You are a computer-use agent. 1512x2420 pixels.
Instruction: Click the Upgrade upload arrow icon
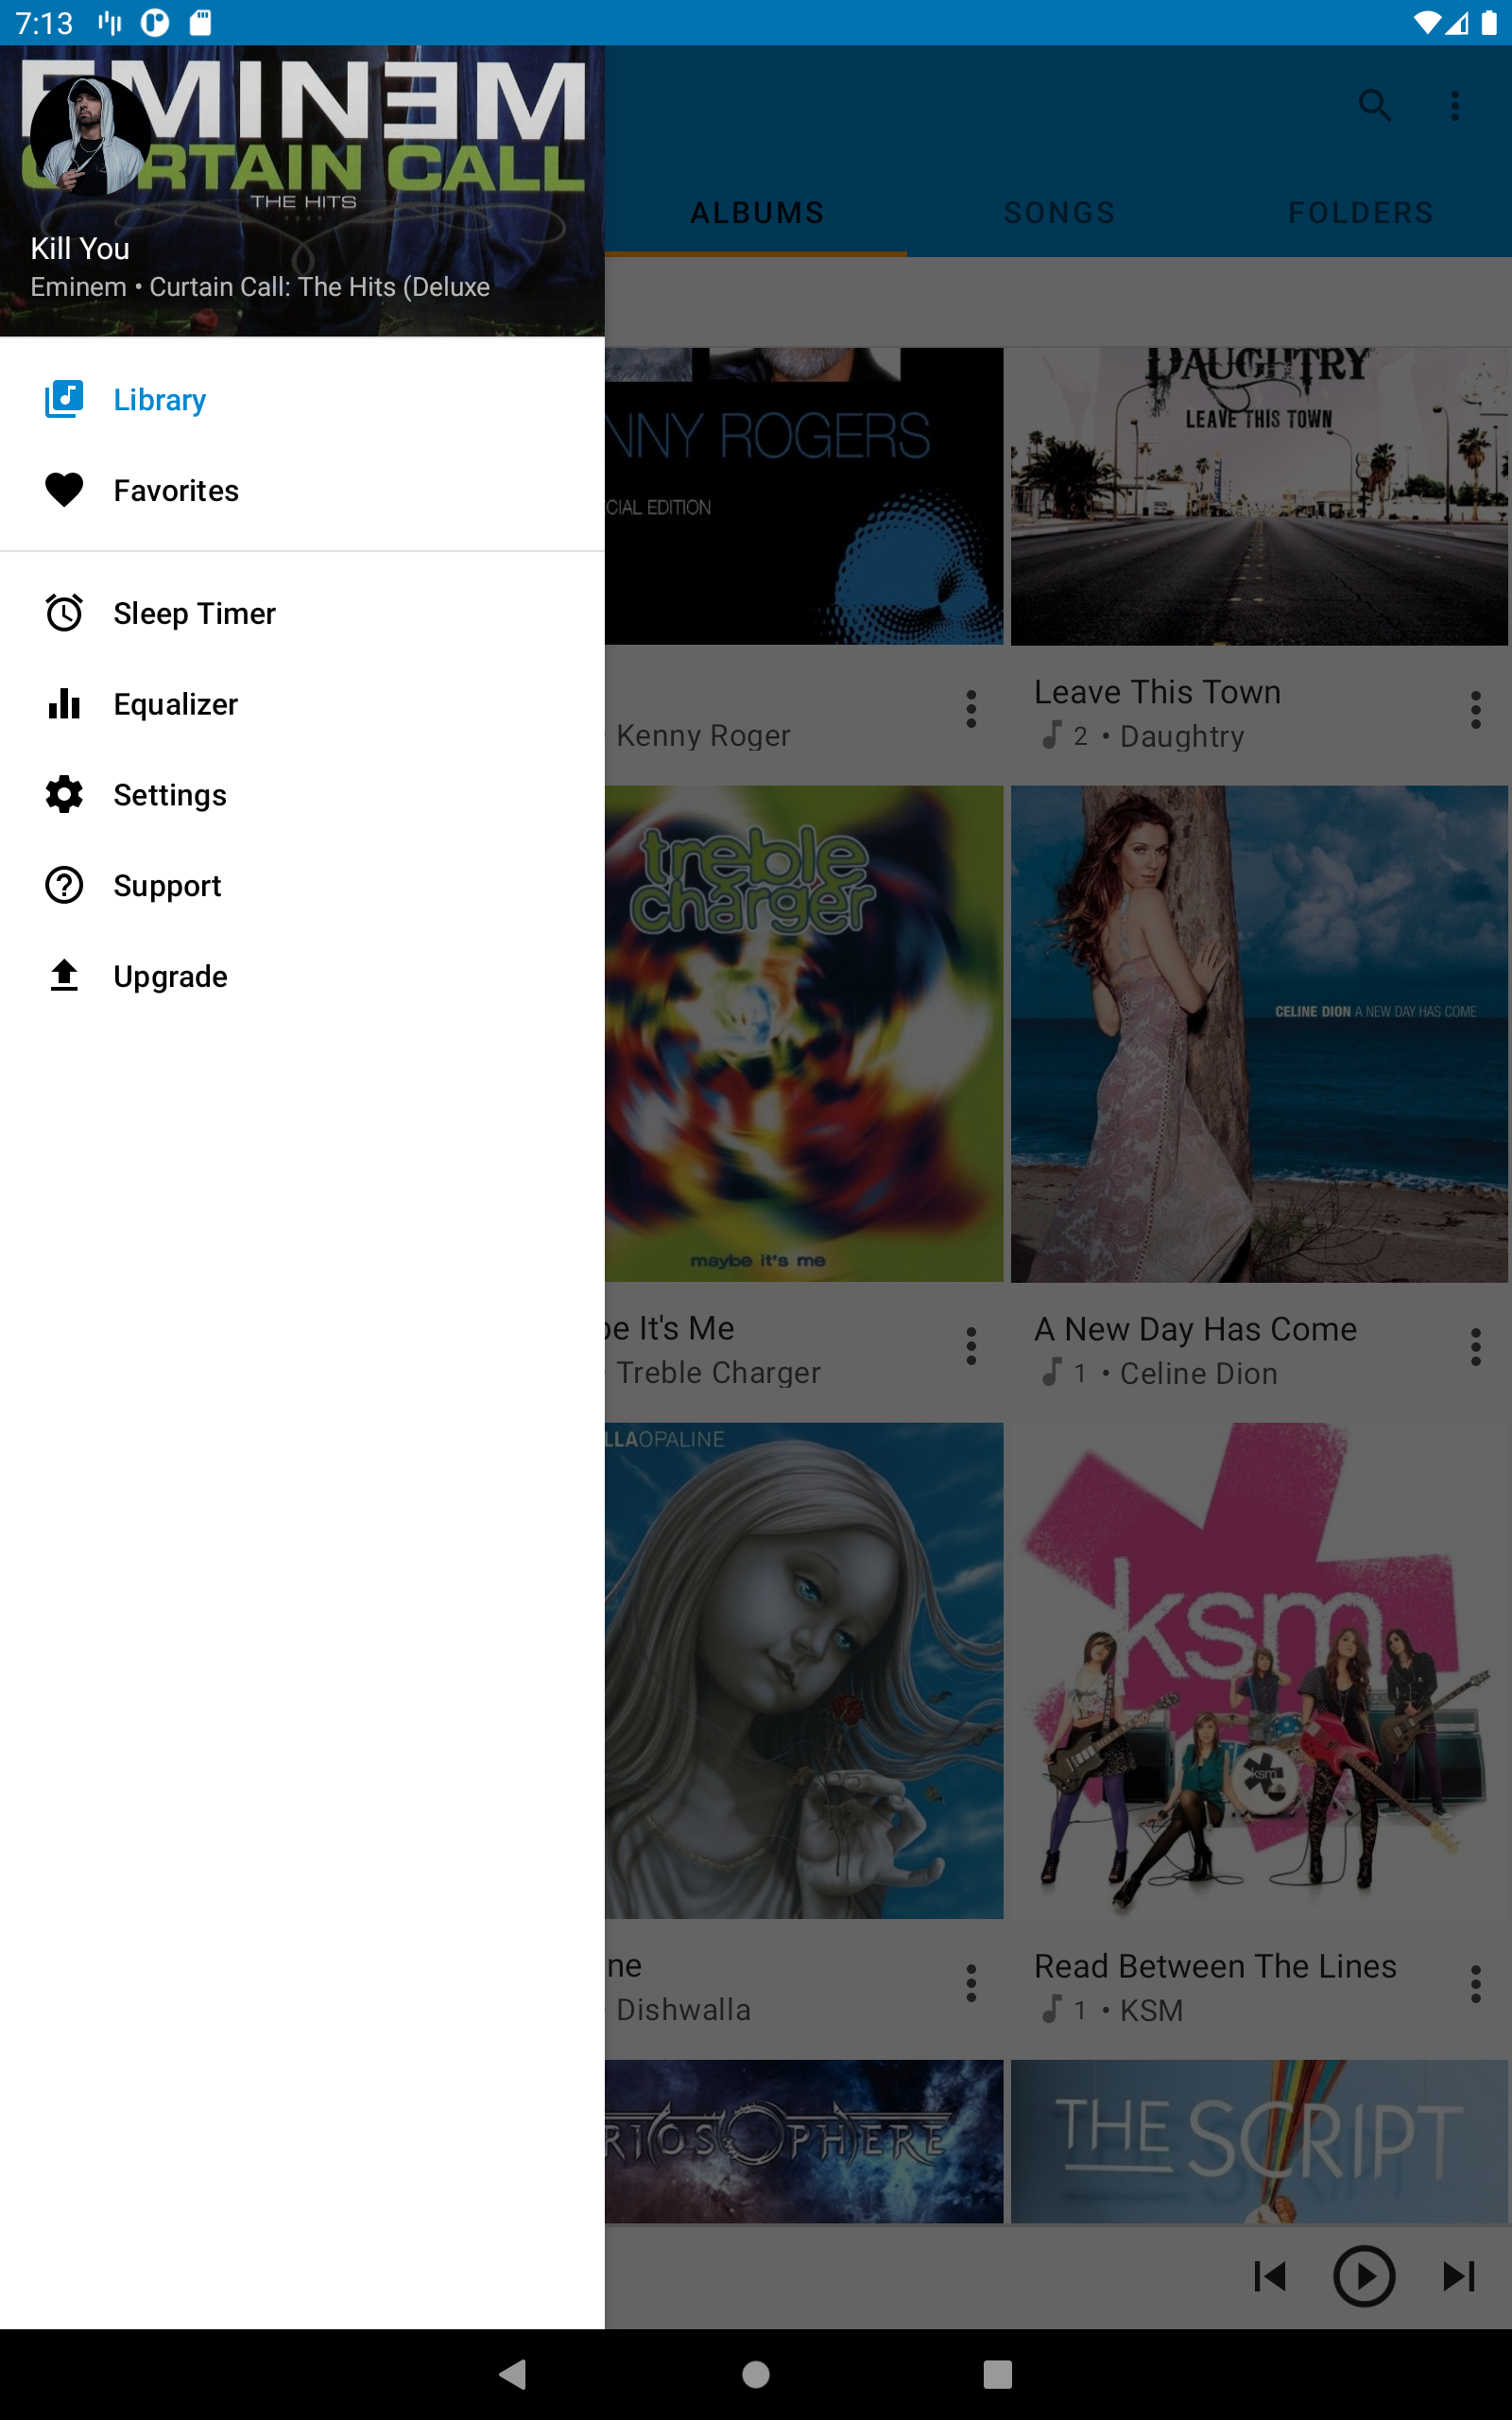point(64,975)
